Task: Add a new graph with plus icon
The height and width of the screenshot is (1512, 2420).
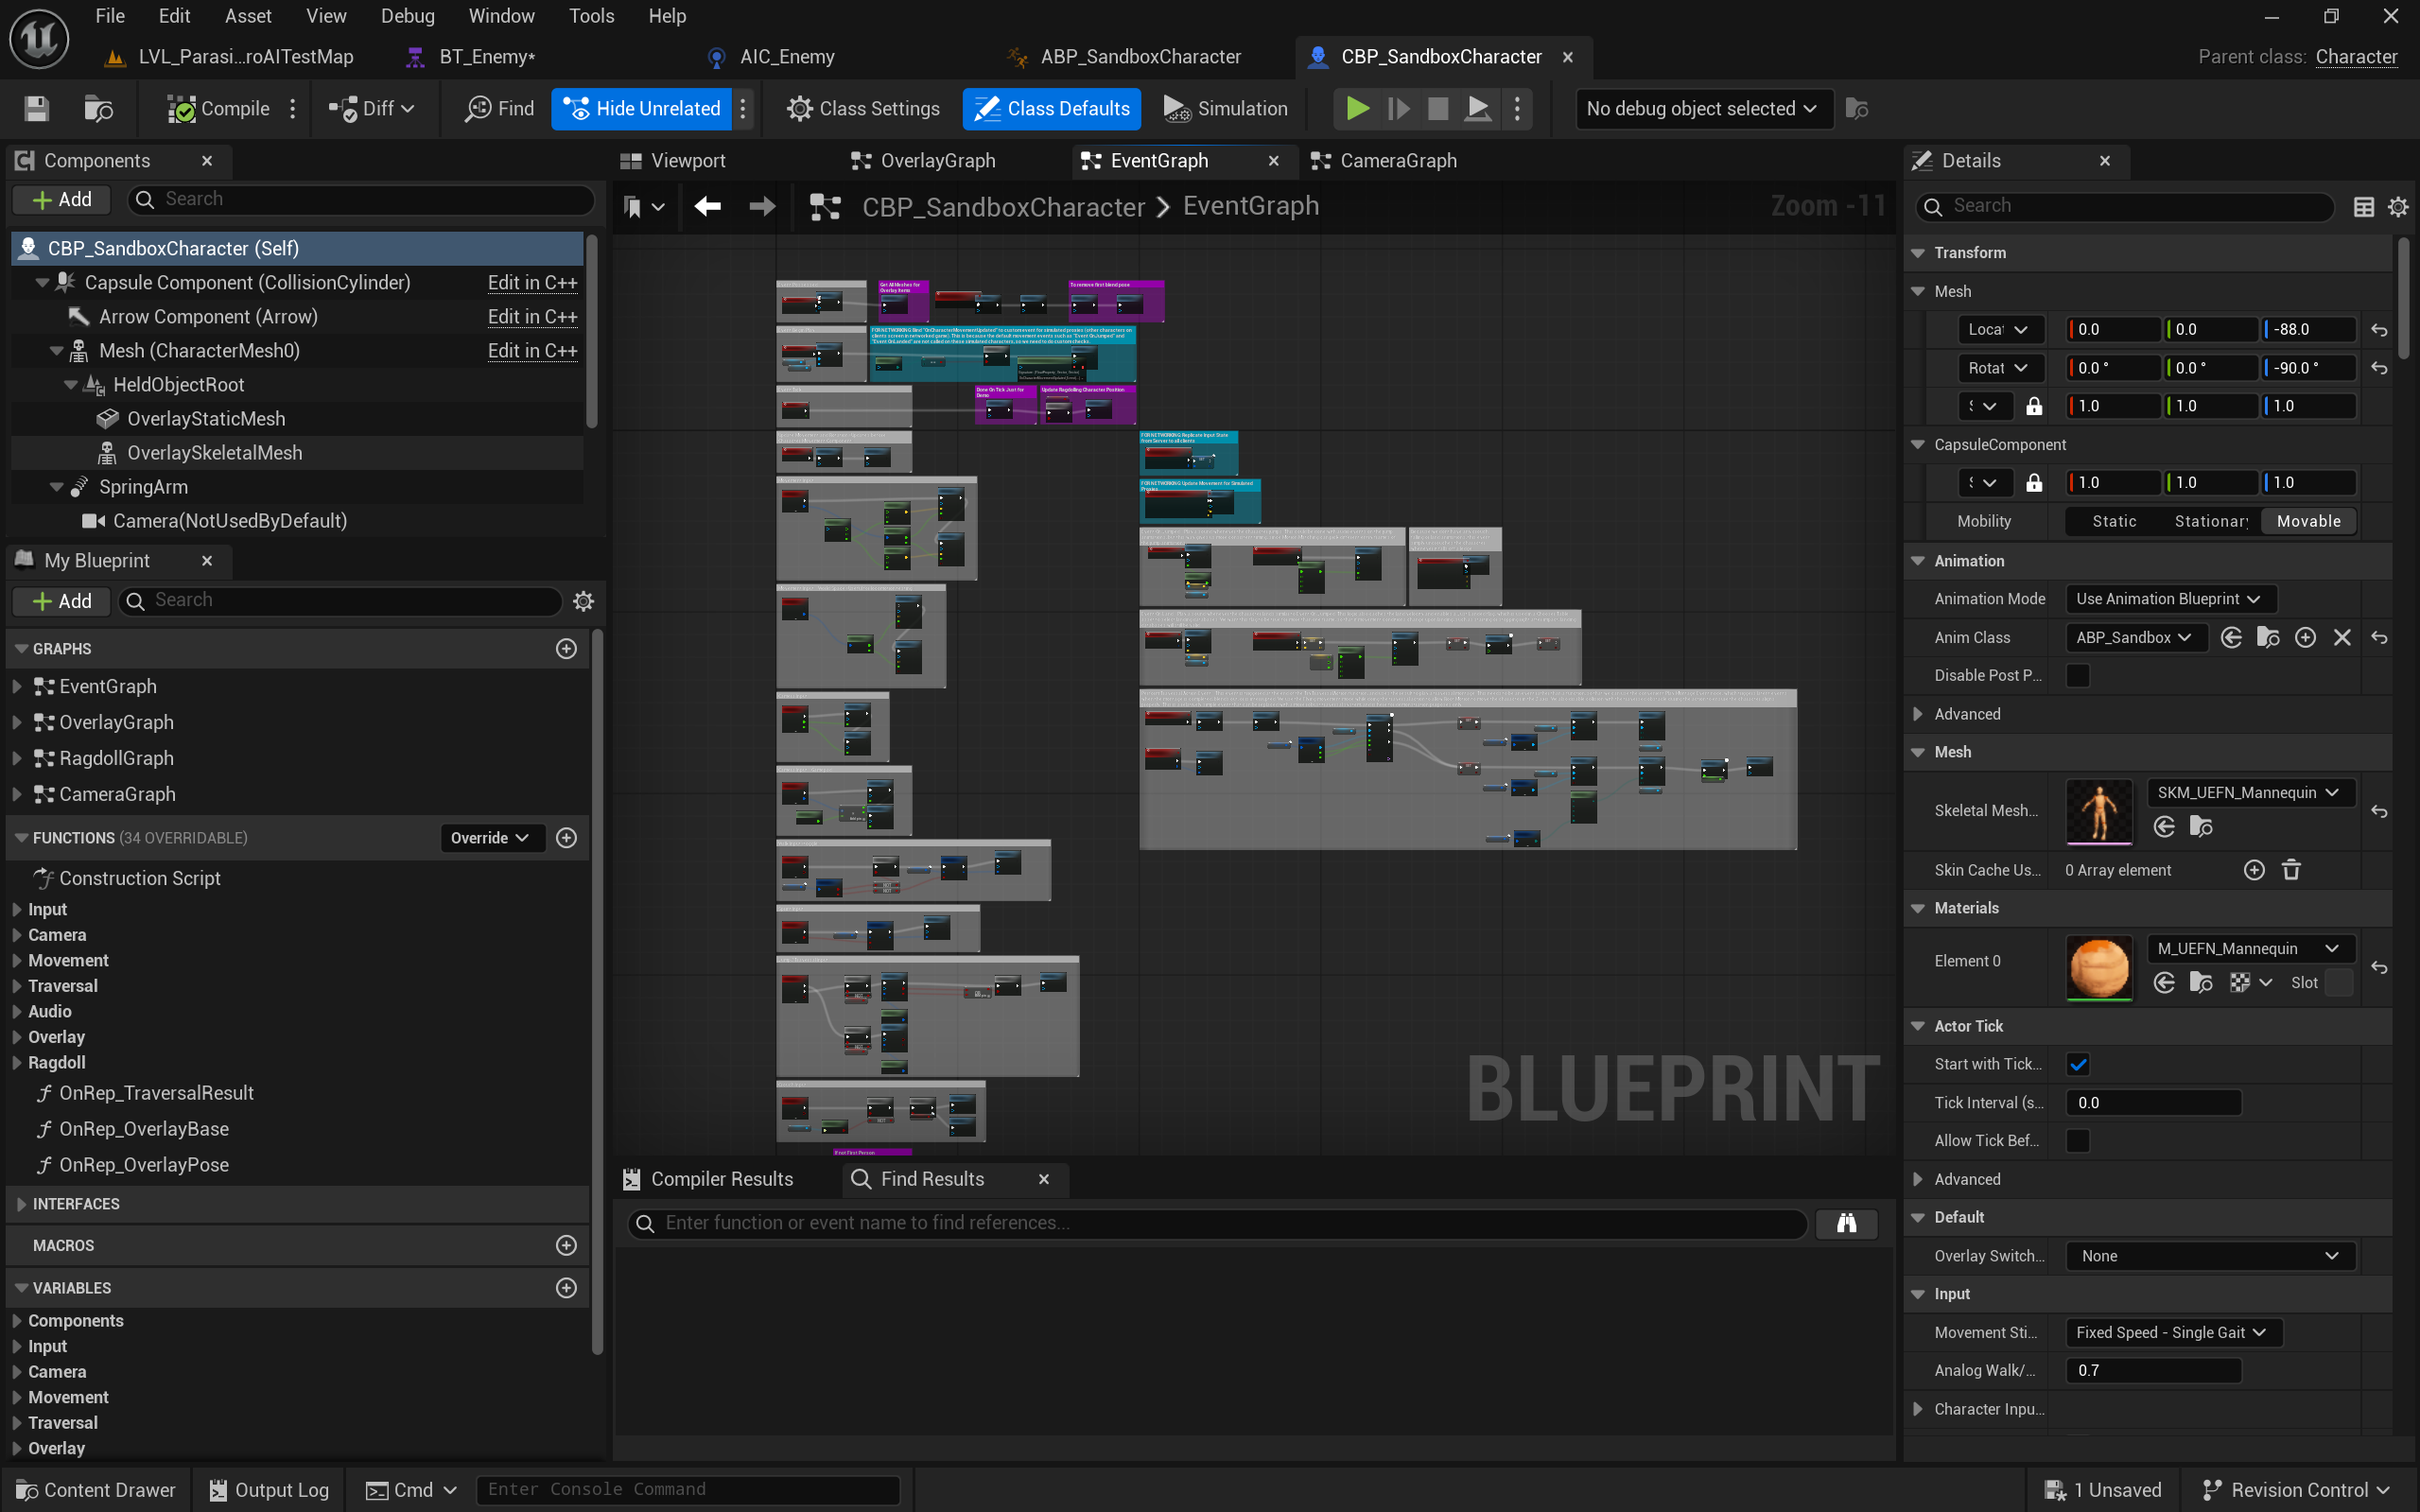Action: (566, 648)
